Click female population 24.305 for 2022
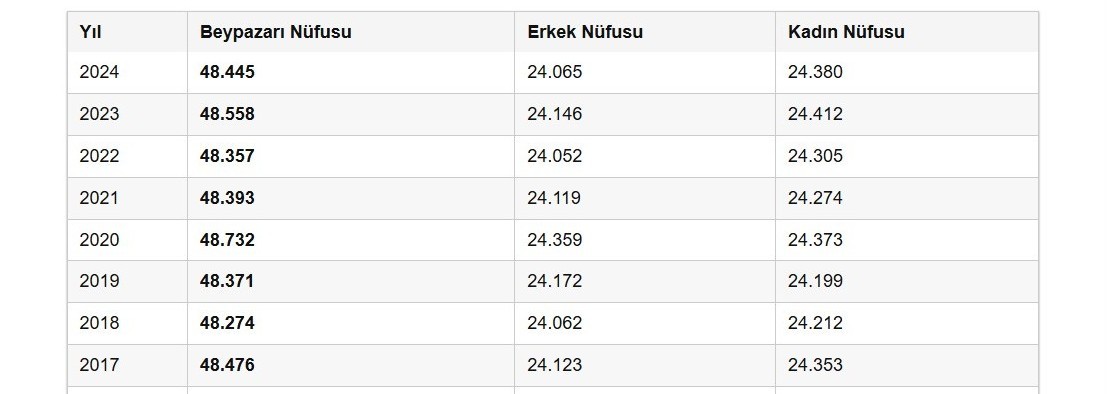 click(x=906, y=156)
